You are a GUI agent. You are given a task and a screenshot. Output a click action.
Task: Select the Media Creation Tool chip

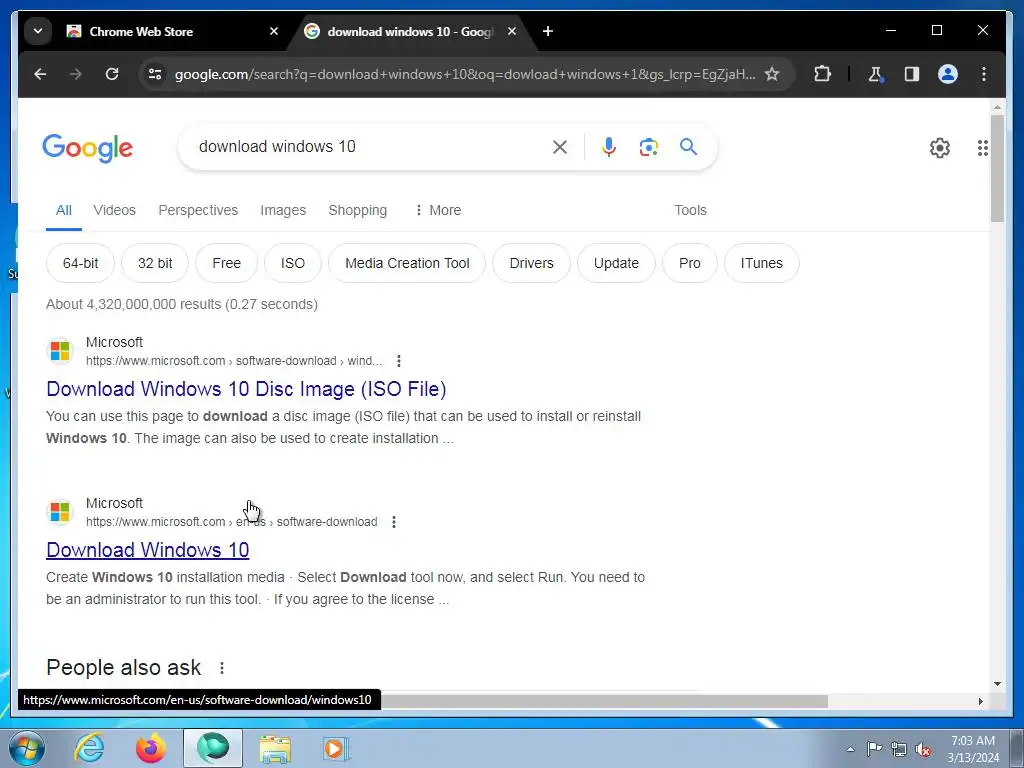(407, 263)
